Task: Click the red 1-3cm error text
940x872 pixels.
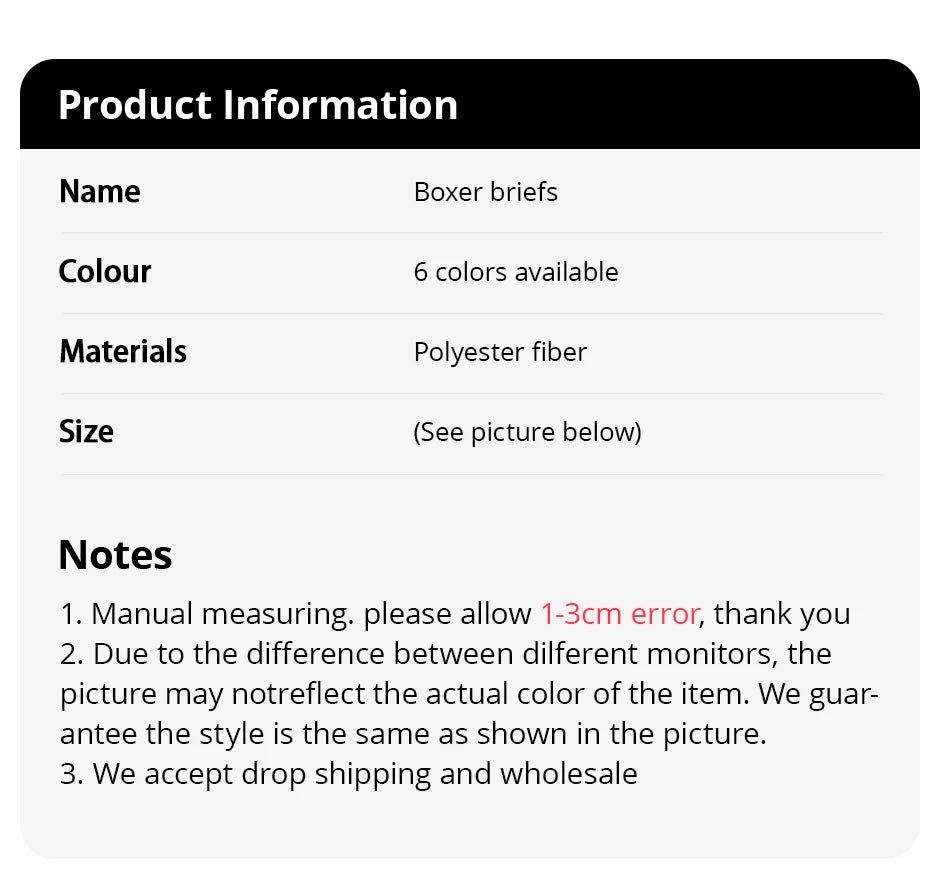Action: pyautogui.click(x=620, y=613)
